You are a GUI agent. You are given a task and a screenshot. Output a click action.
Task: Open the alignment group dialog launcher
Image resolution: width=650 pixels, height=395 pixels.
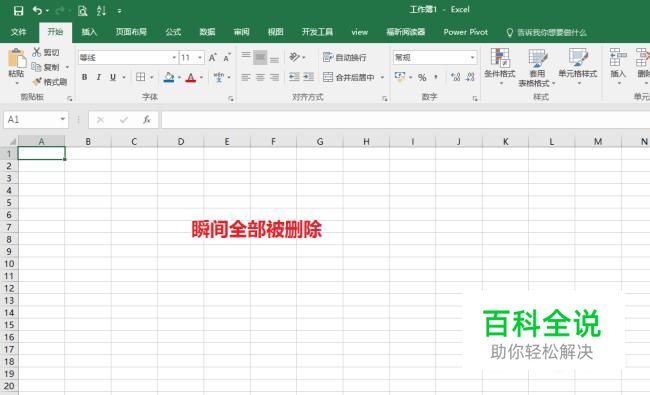(385, 99)
